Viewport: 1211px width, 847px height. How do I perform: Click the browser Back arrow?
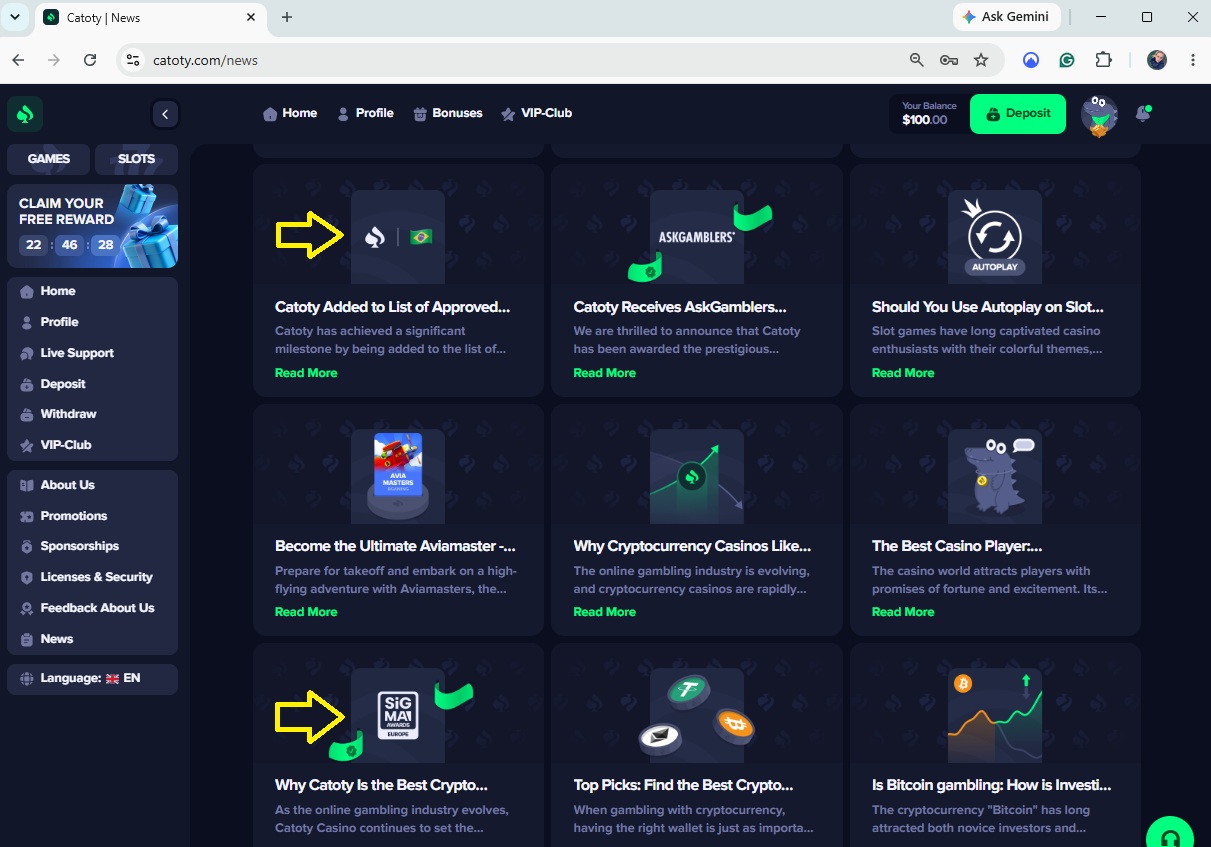[18, 60]
